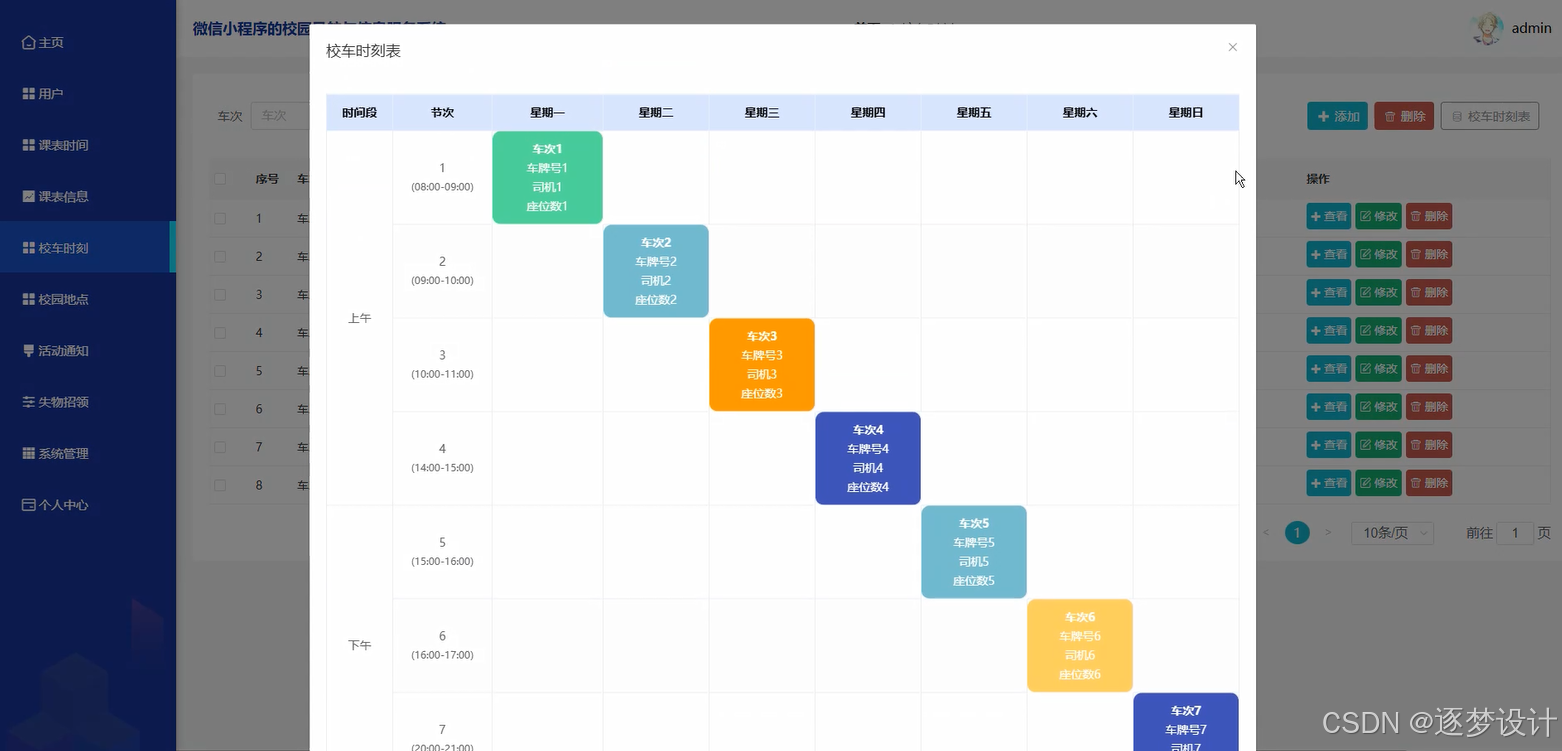Click 修改 in the third table row
This screenshot has height=751, width=1562.
pyautogui.click(x=1378, y=292)
